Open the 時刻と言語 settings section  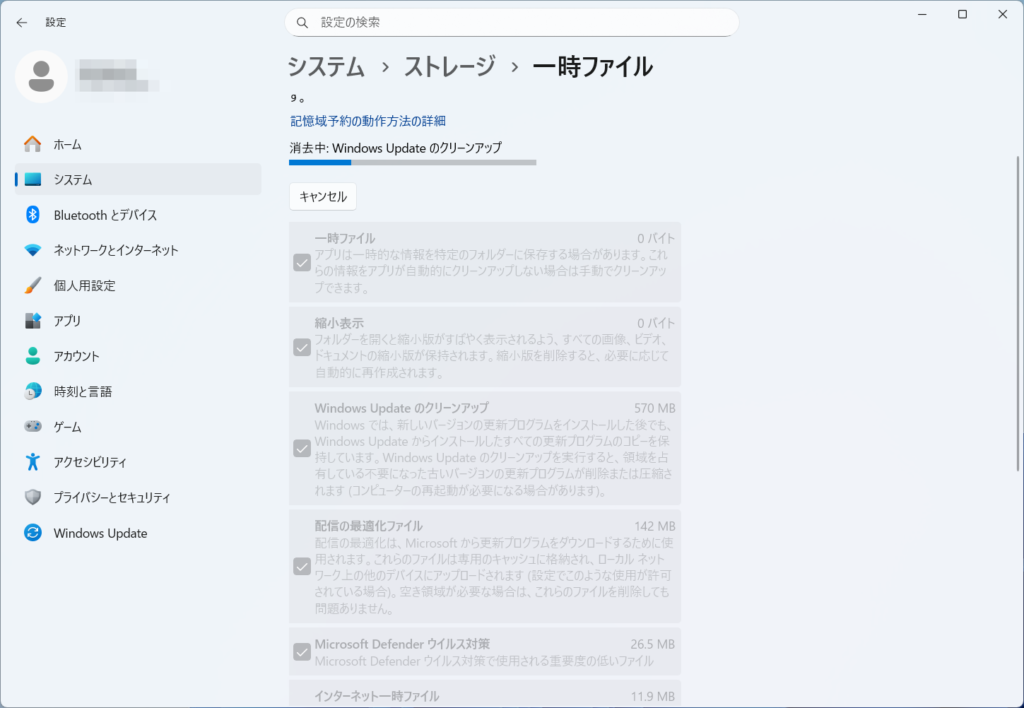click(82, 392)
